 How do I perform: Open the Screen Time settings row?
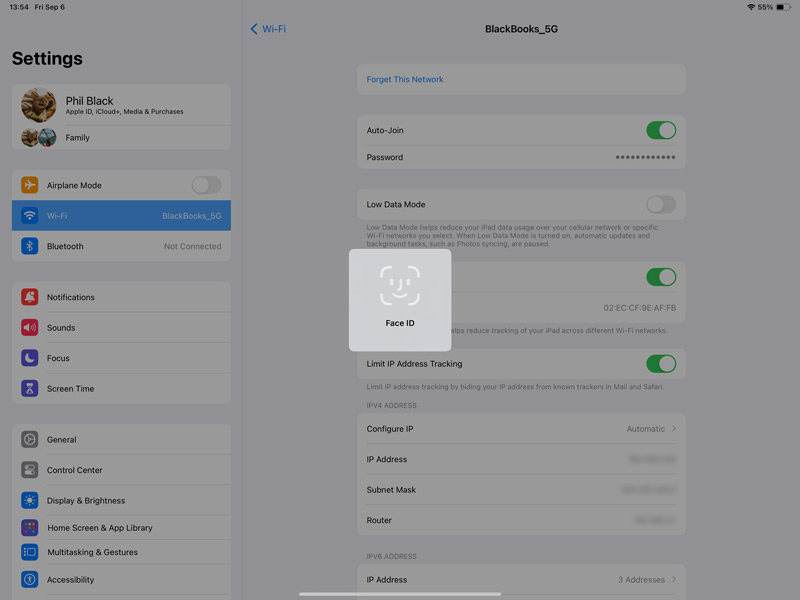121,389
